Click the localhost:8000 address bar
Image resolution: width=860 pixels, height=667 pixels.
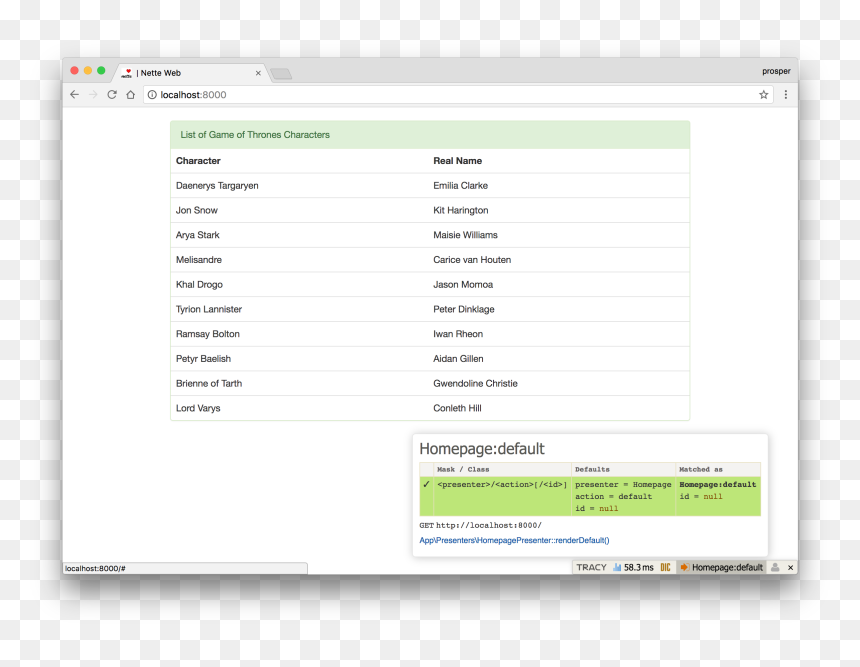coord(458,94)
